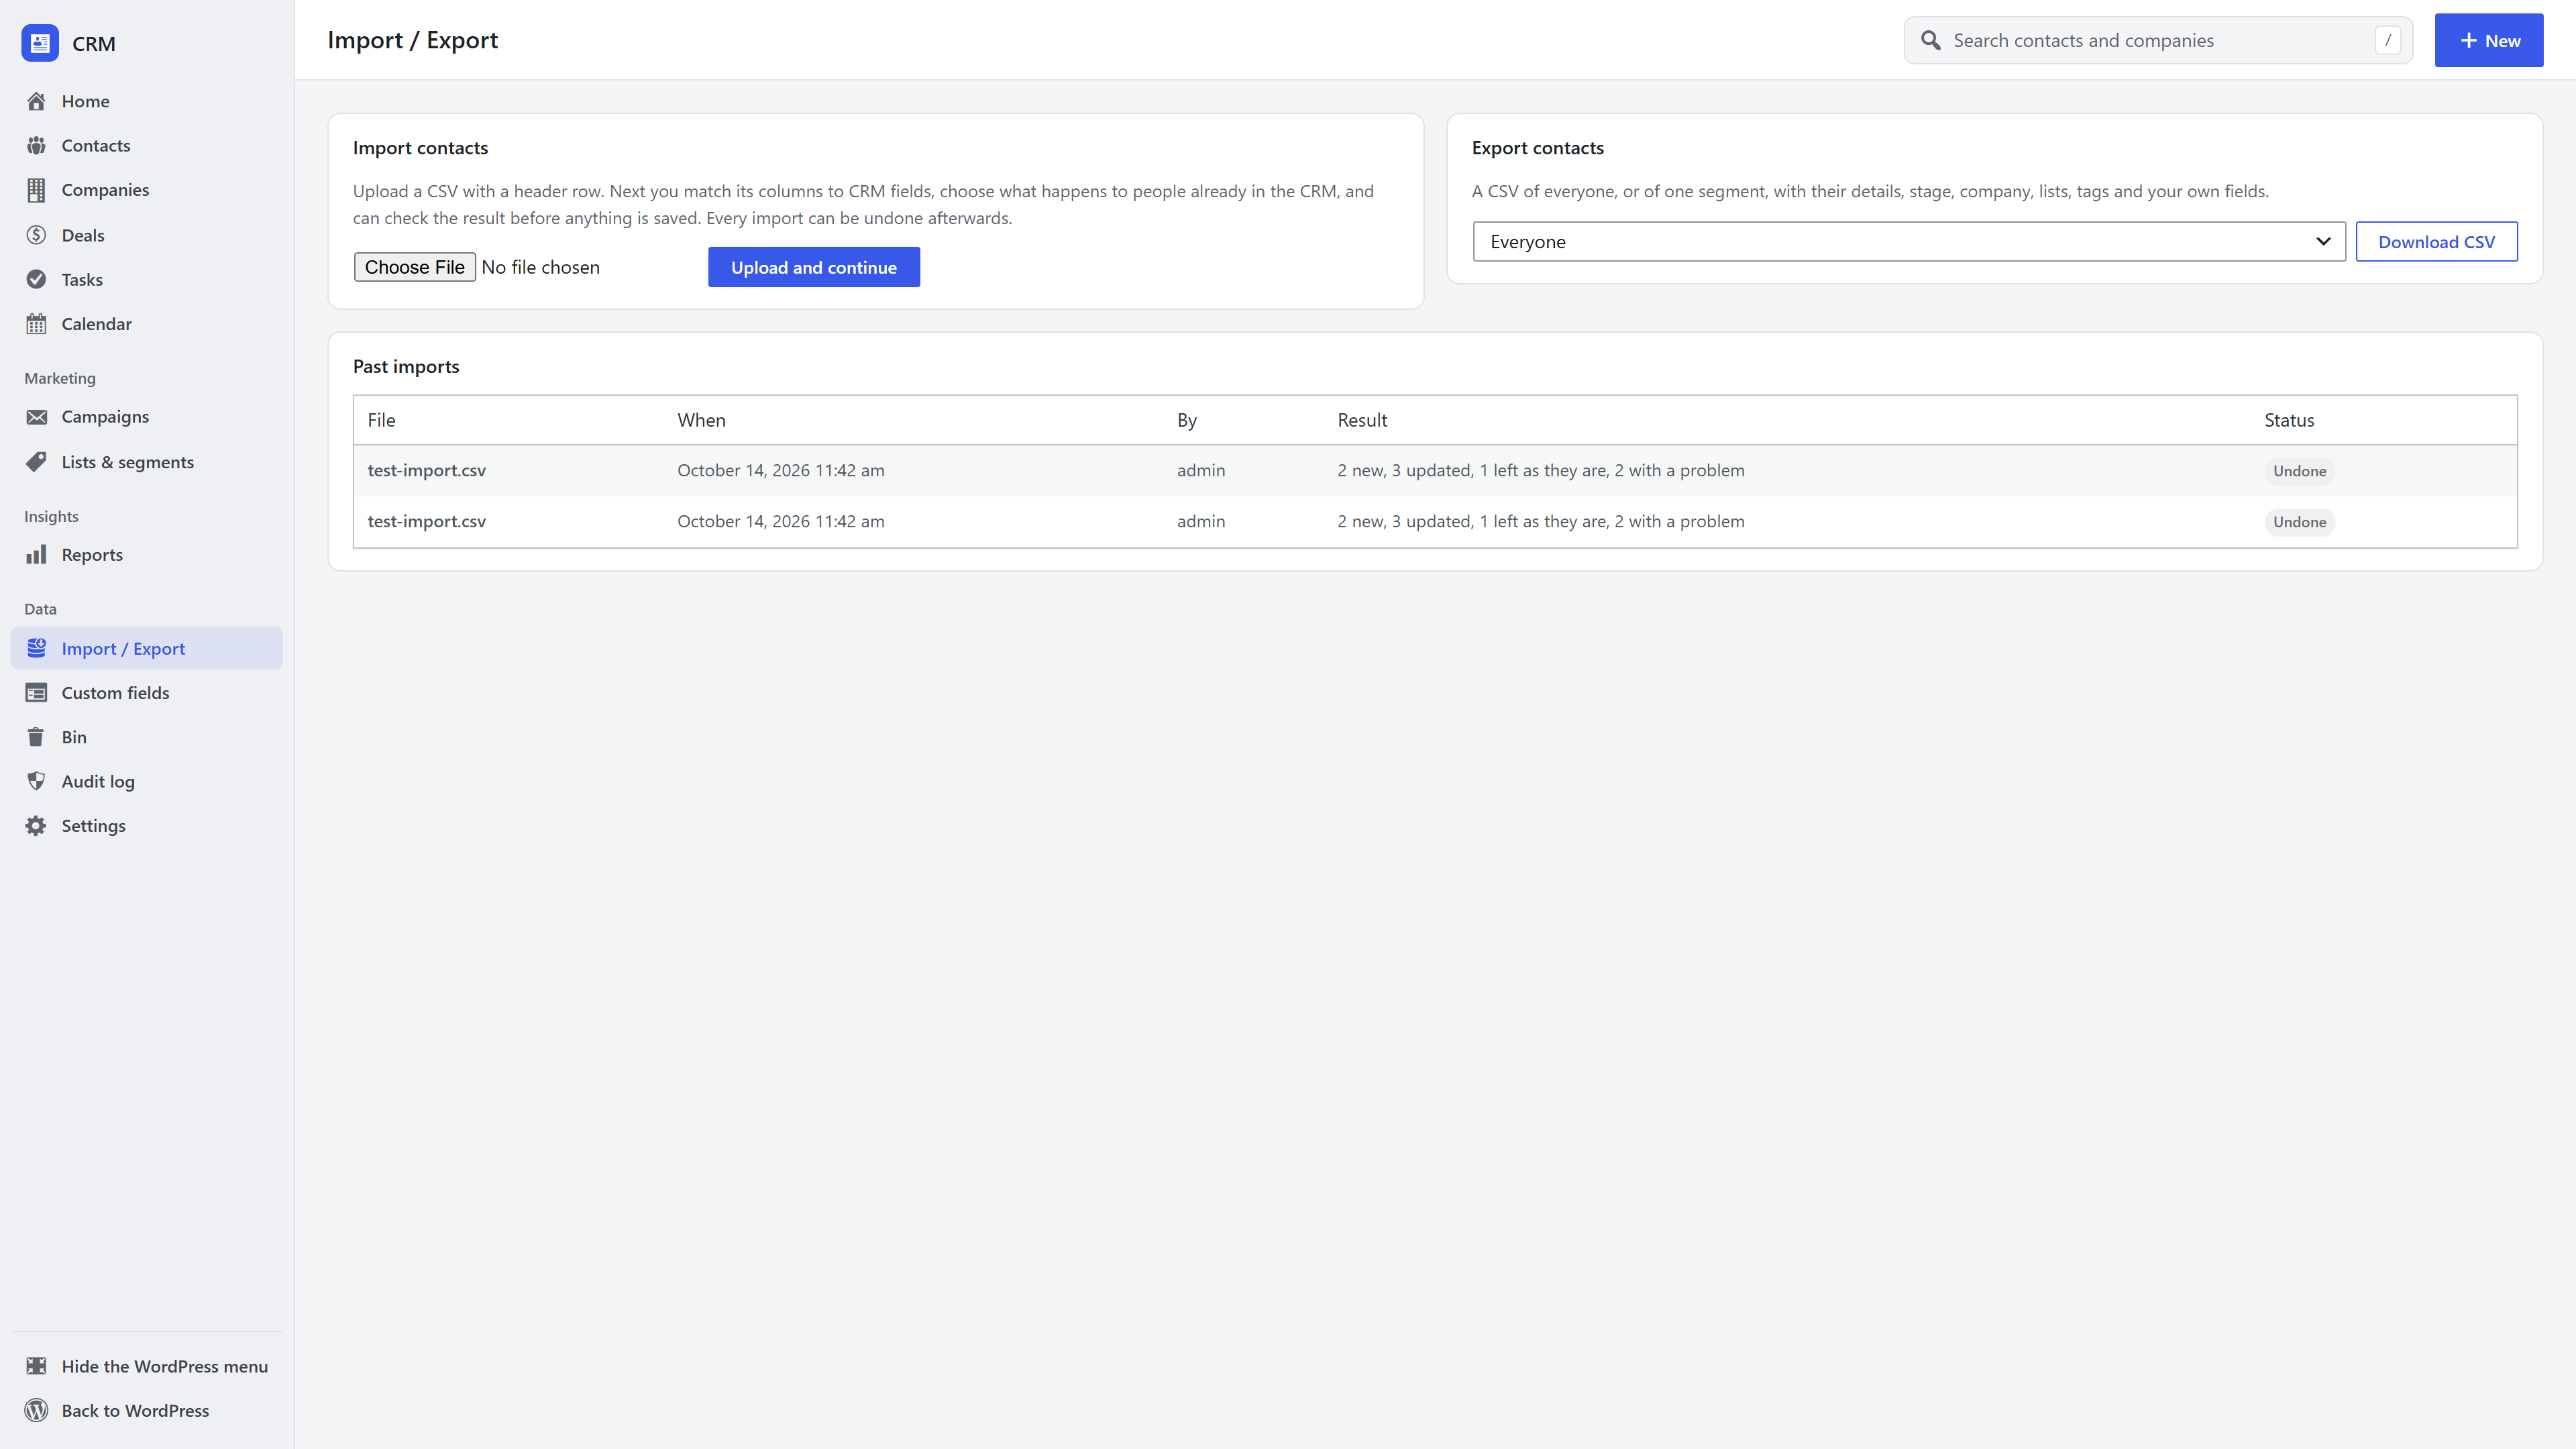The width and height of the screenshot is (2576, 1449).
Task: Click the Import / Export database icon
Action: 36,648
